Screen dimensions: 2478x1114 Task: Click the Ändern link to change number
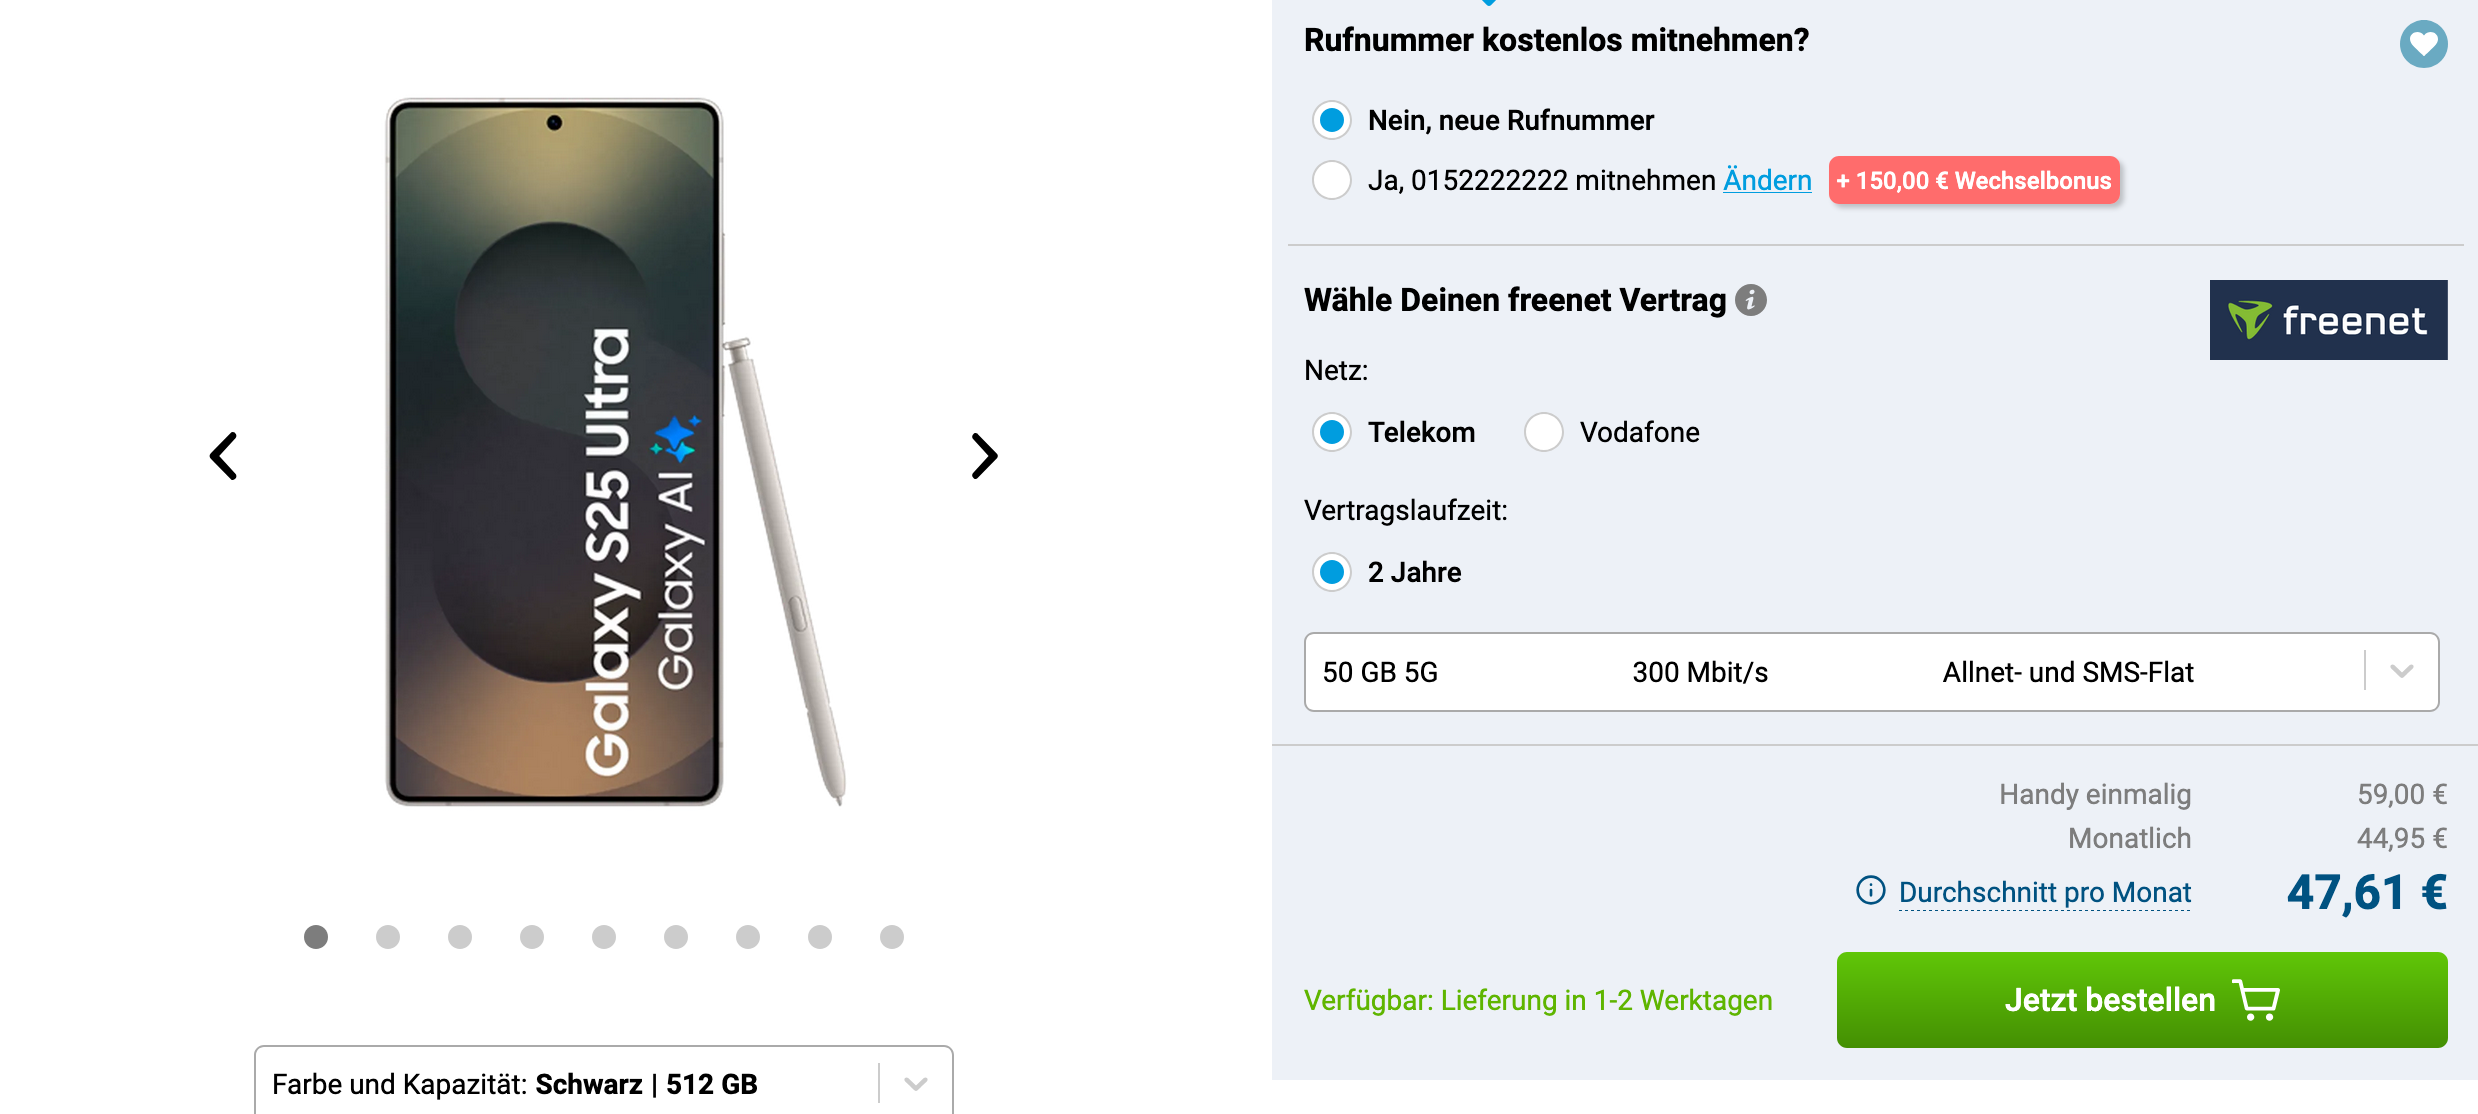[1767, 180]
